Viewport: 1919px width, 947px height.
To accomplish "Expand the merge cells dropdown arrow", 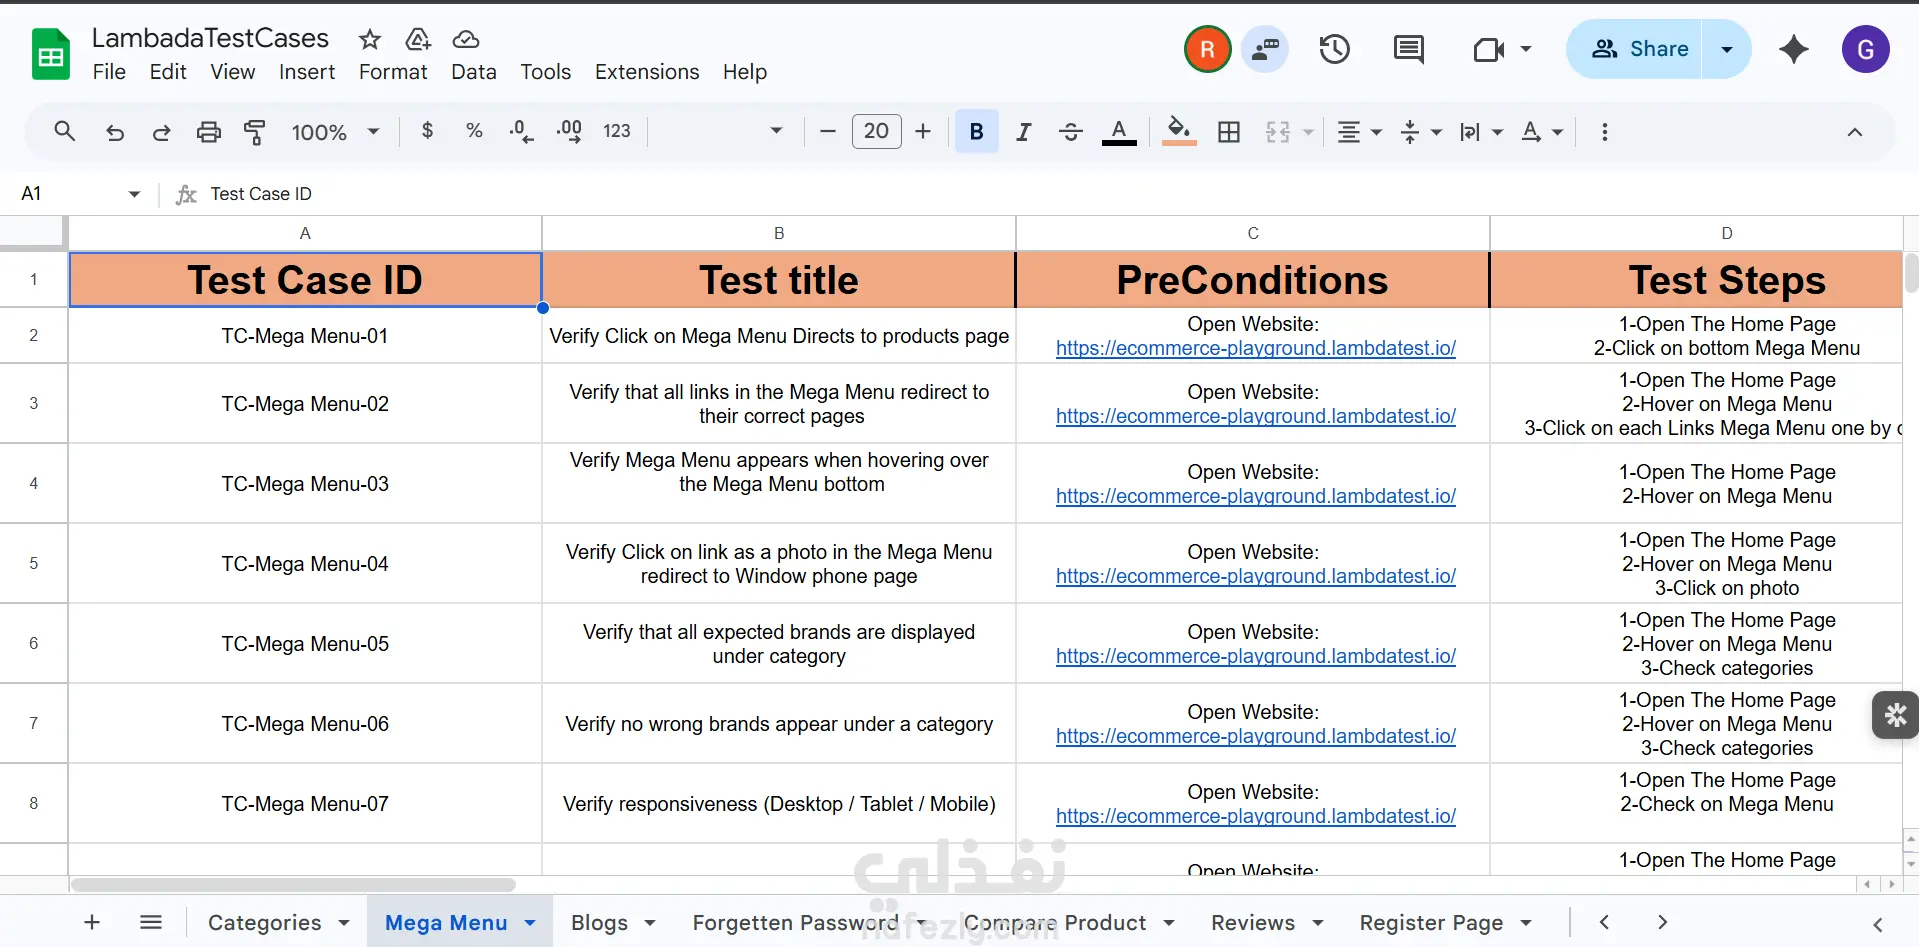I will (1307, 132).
